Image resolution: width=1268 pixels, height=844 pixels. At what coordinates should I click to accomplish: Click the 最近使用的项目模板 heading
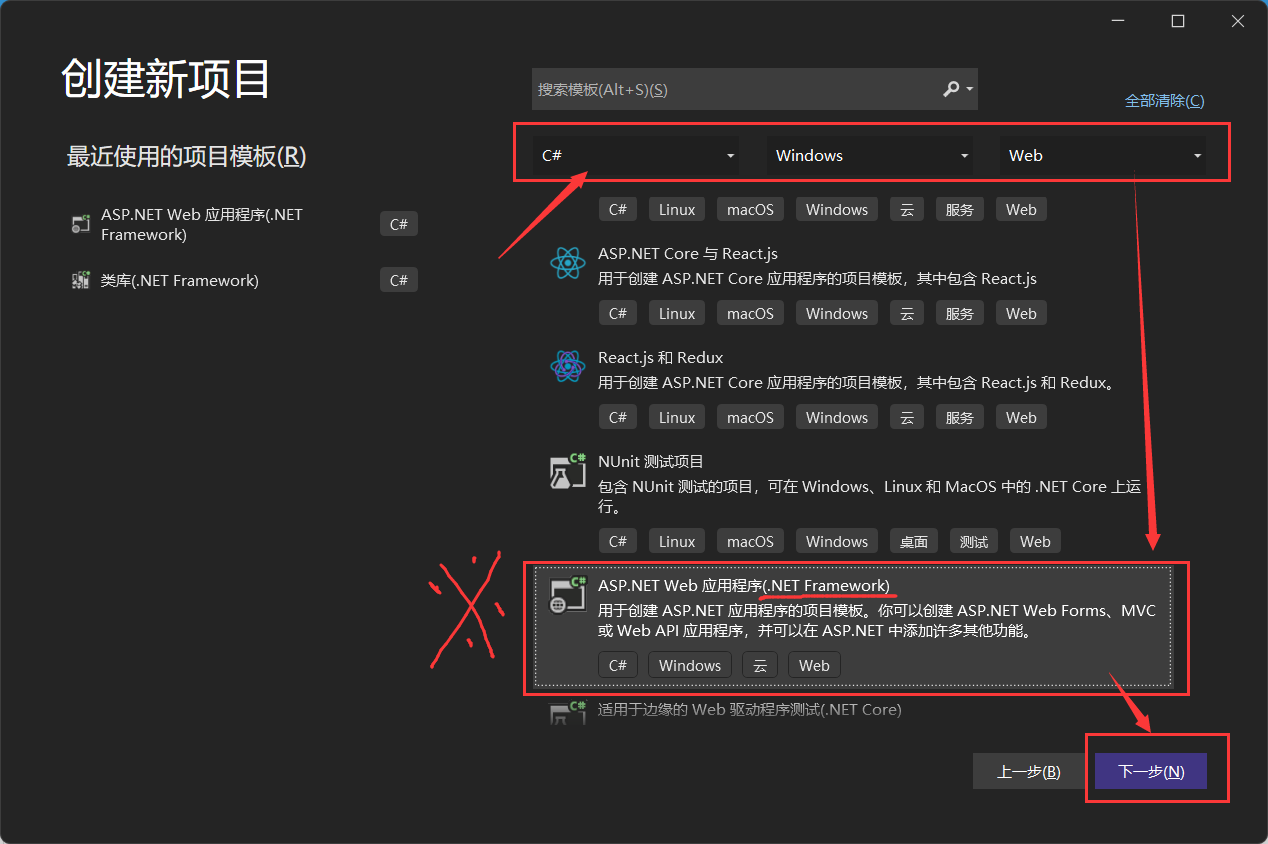186,157
